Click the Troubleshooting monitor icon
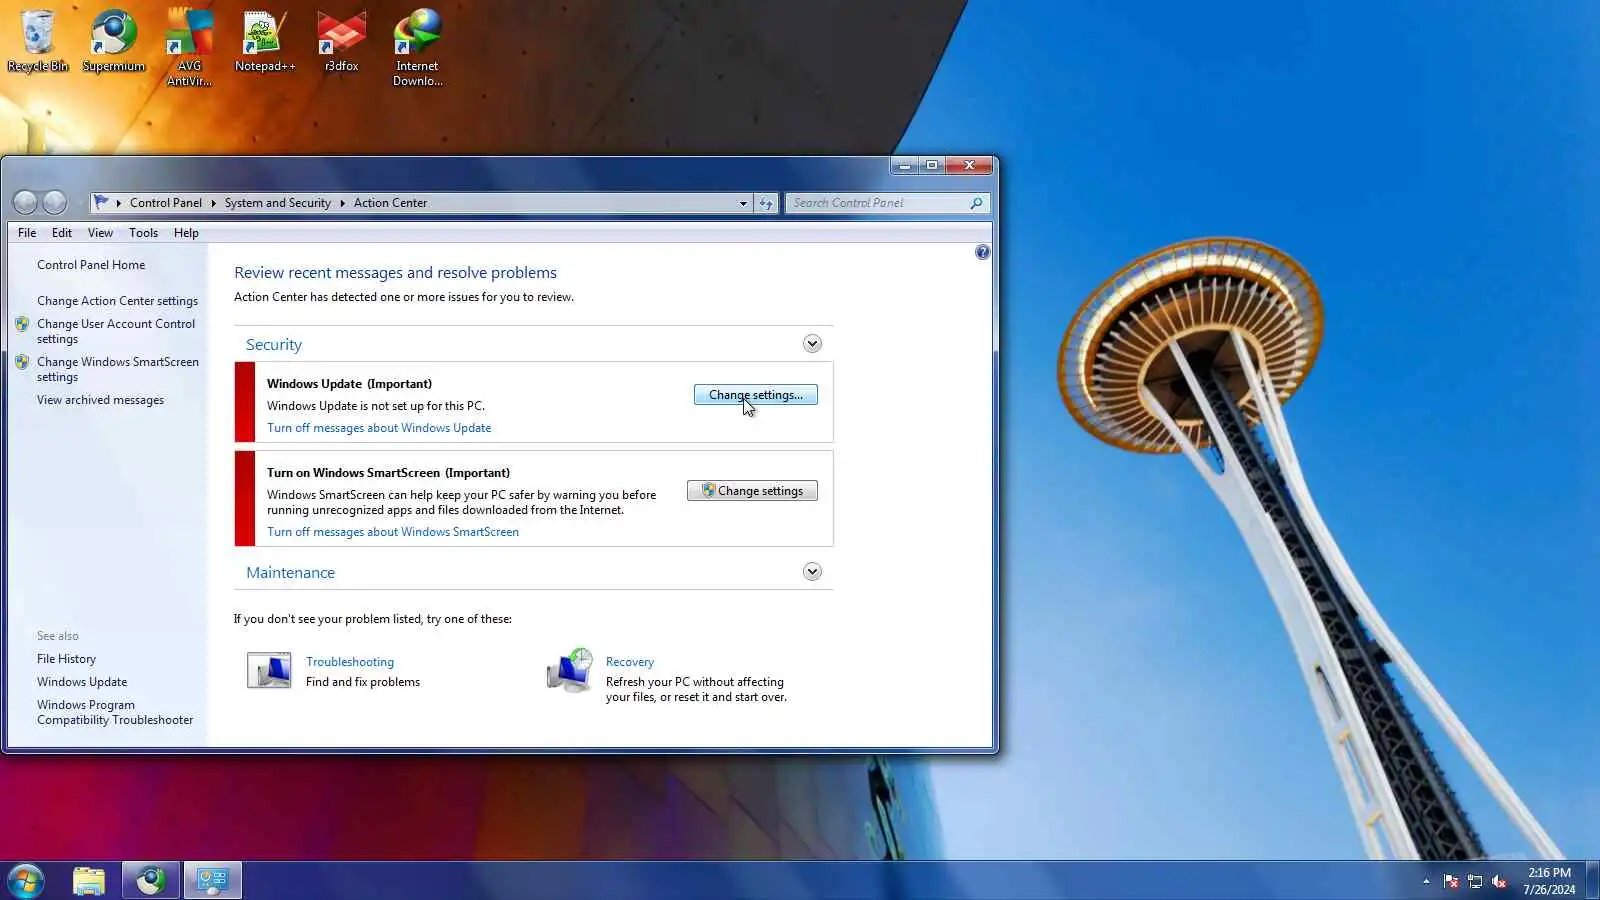This screenshot has height=900, width=1600. coord(269,670)
